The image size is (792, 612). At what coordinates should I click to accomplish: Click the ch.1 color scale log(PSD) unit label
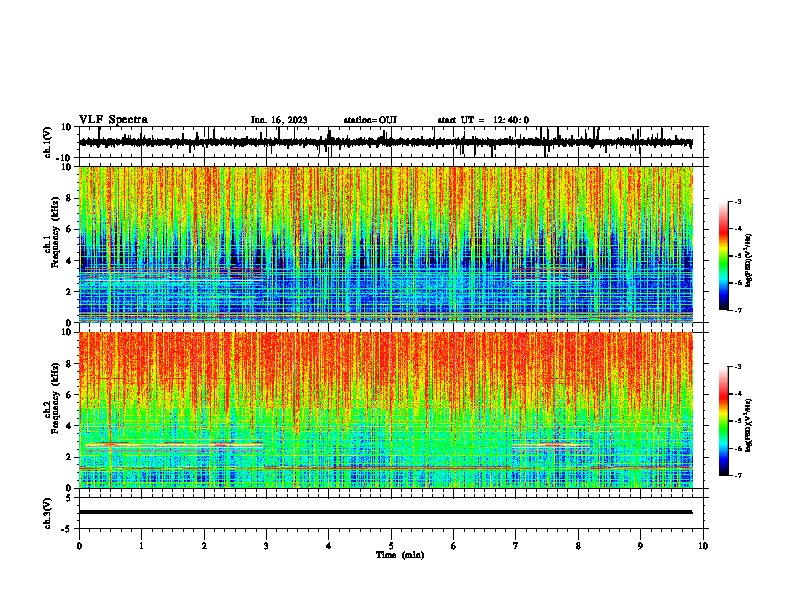[748, 261]
